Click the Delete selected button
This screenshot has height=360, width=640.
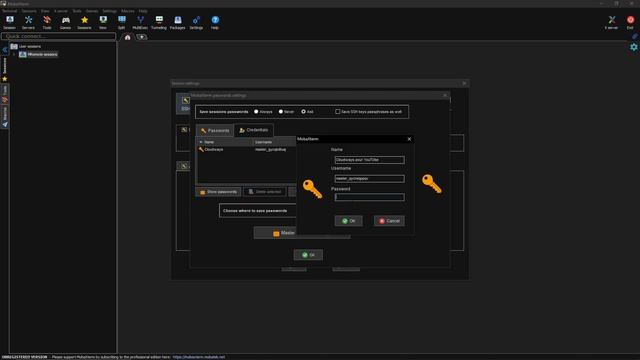point(265,192)
